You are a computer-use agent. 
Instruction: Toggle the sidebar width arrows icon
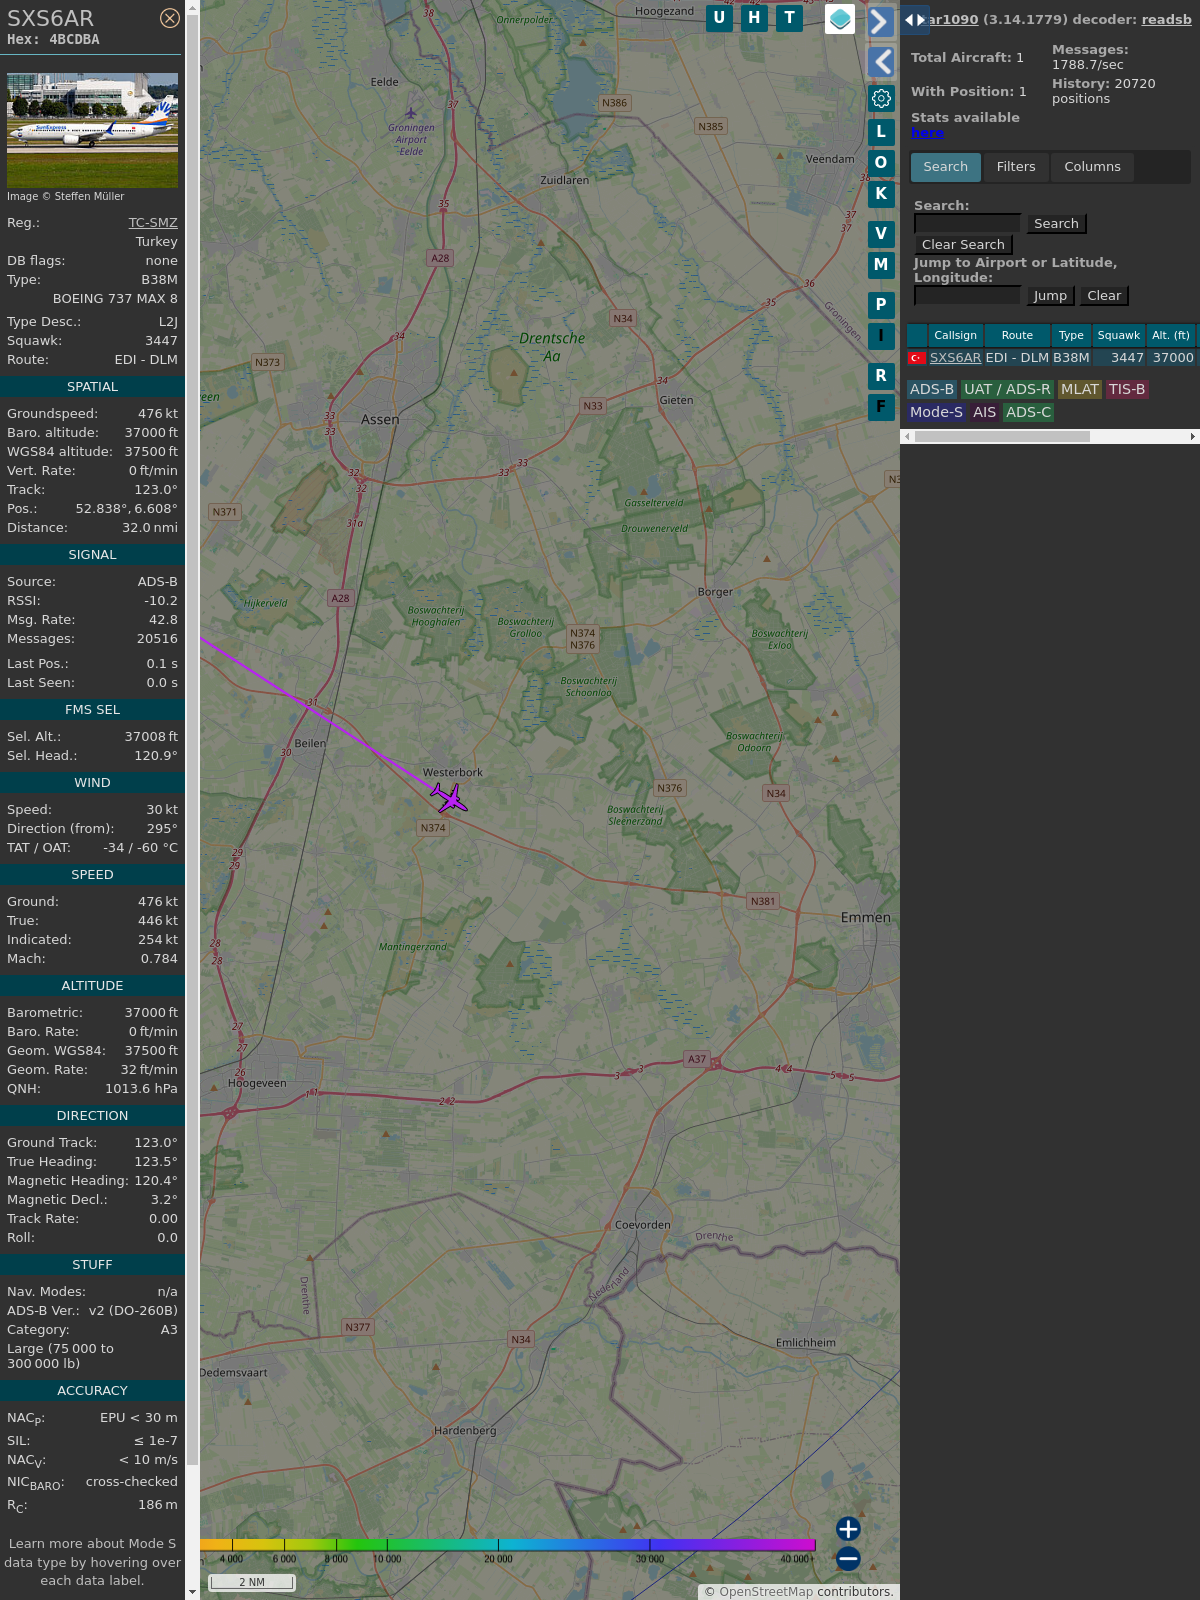[915, 20]
